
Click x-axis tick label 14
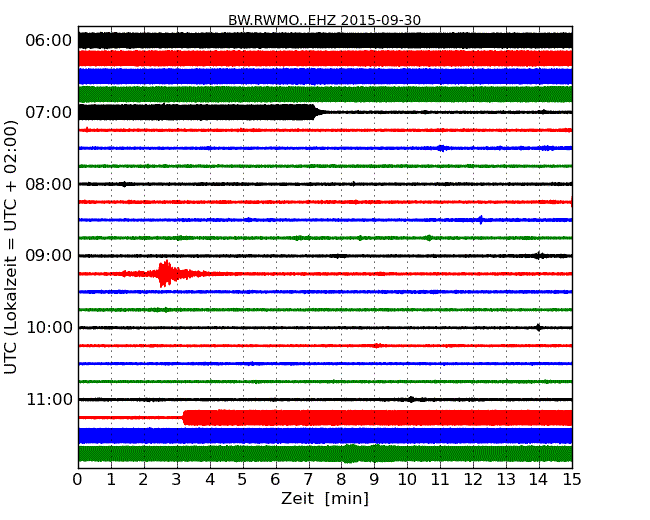point(539,480)
